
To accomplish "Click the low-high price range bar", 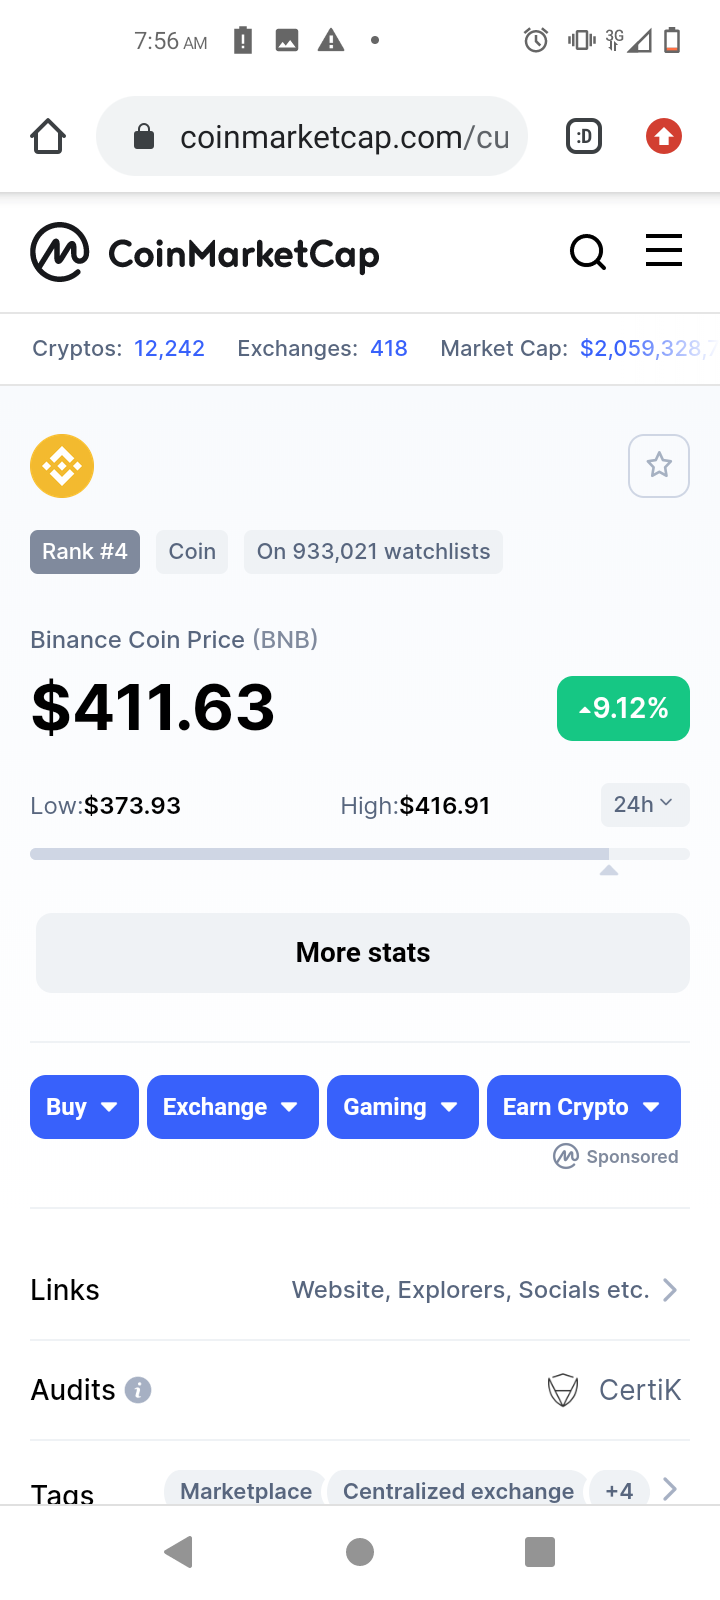I will coord(360,854).
